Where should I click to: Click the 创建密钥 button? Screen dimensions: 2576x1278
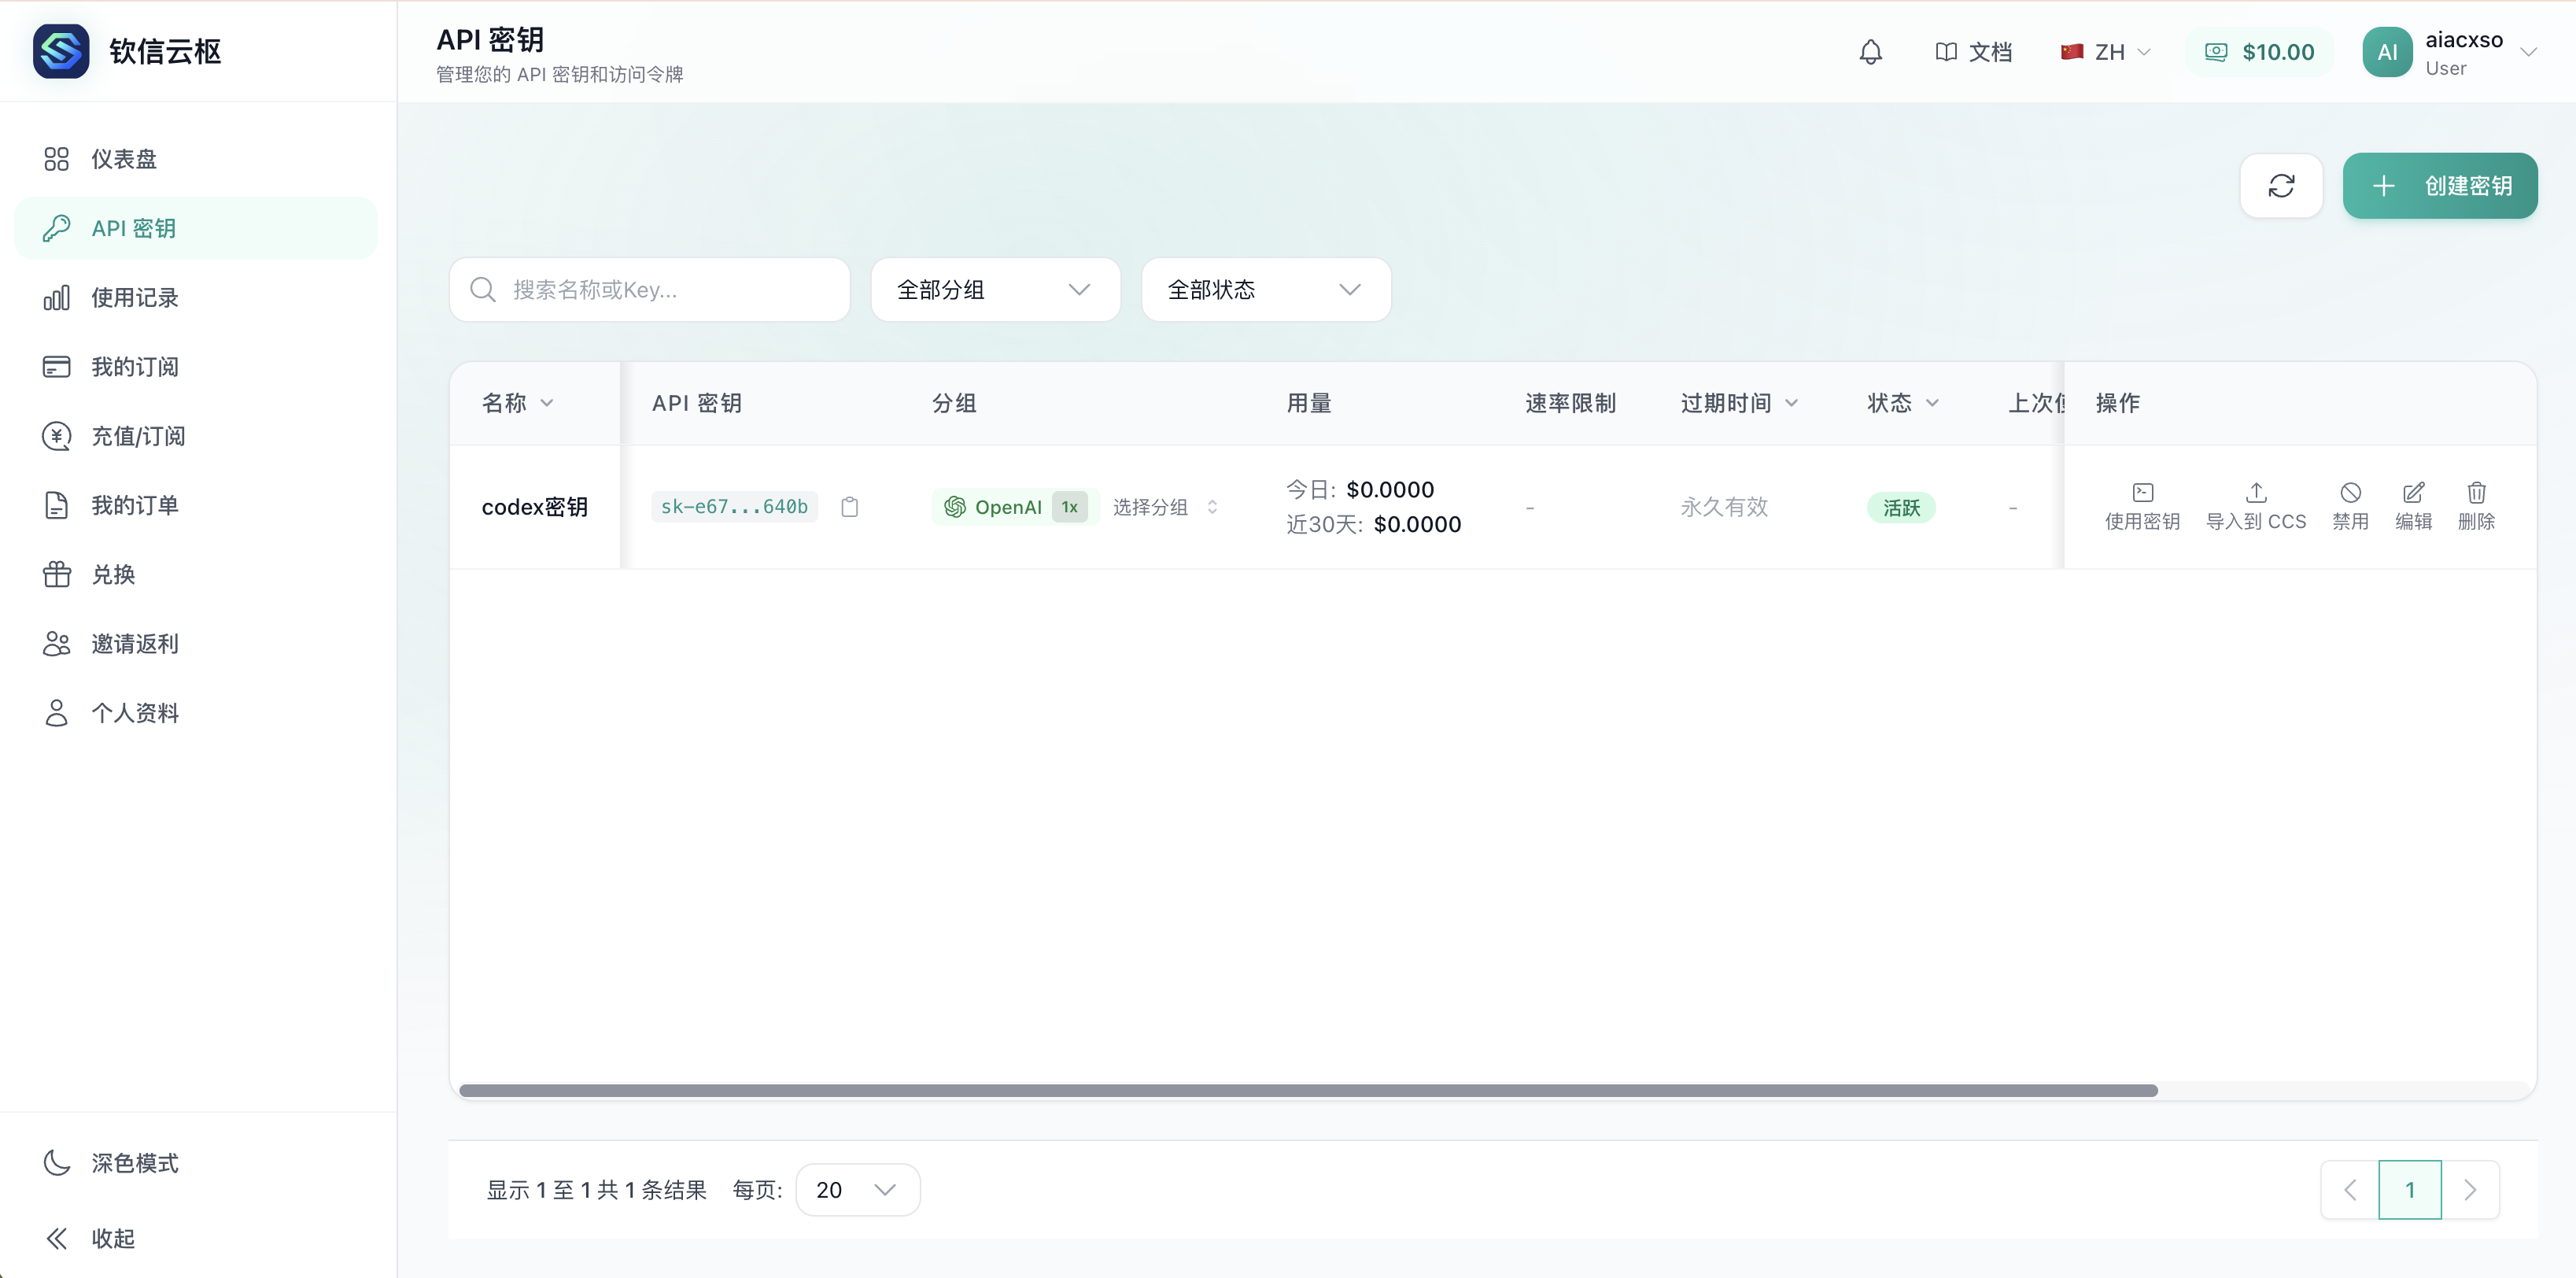point(2439,186)
